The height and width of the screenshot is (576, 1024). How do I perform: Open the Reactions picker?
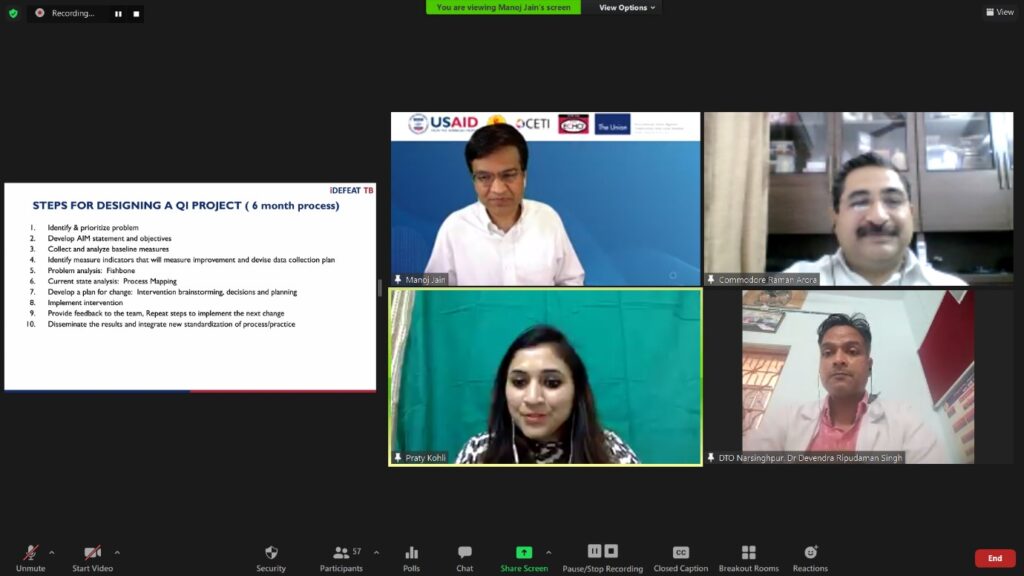[810, 553]
